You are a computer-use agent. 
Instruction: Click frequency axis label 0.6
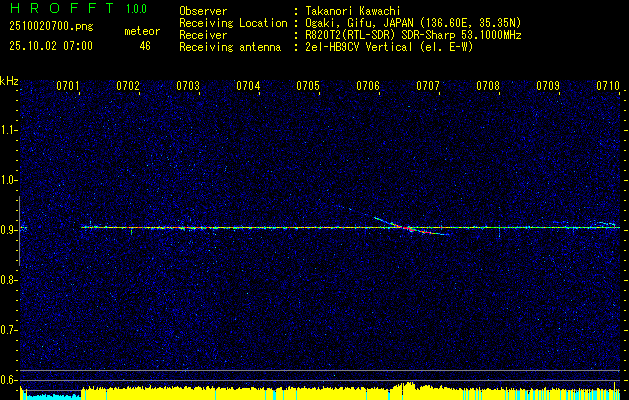click(x=8, y=380)
